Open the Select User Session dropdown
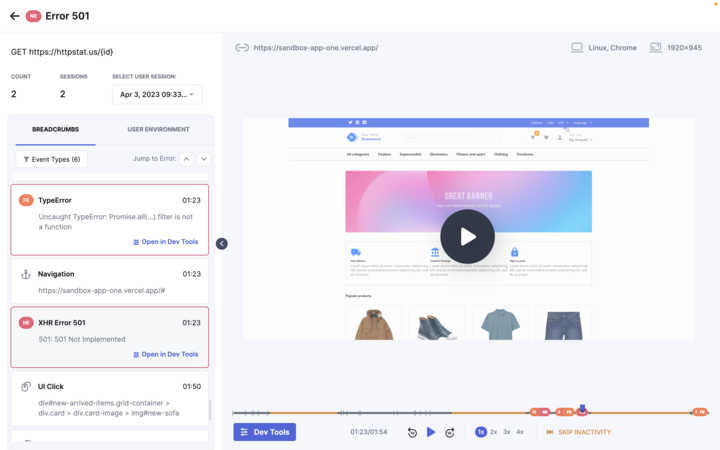This screenshot has height=450, width=720. point(157,94)
